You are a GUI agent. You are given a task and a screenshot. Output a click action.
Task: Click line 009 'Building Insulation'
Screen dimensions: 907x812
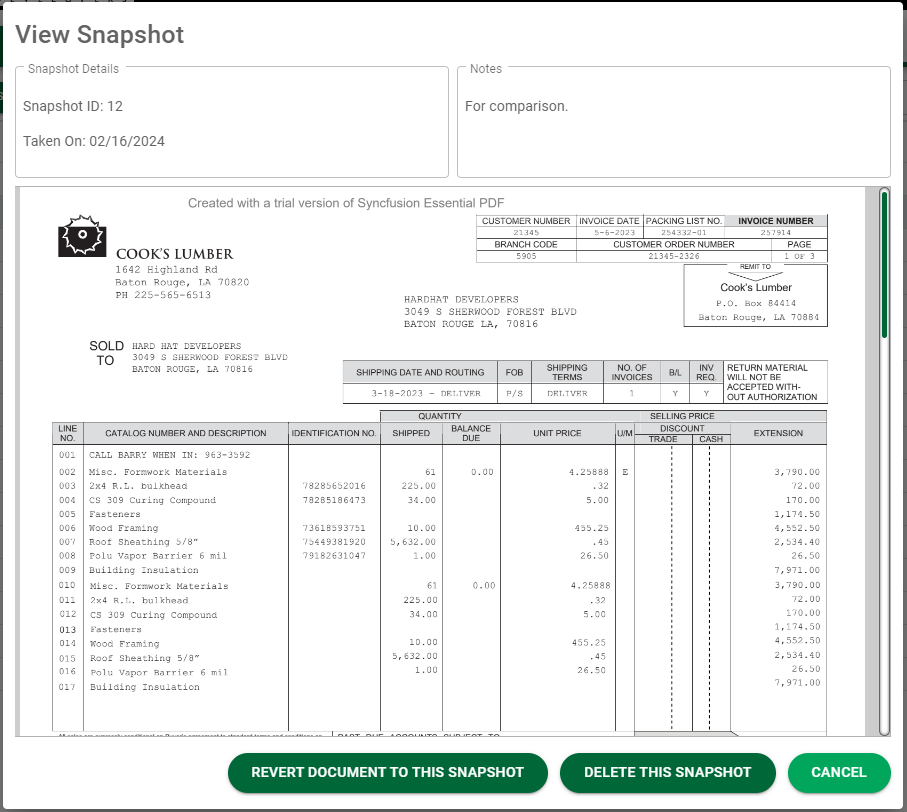point(143,570)
